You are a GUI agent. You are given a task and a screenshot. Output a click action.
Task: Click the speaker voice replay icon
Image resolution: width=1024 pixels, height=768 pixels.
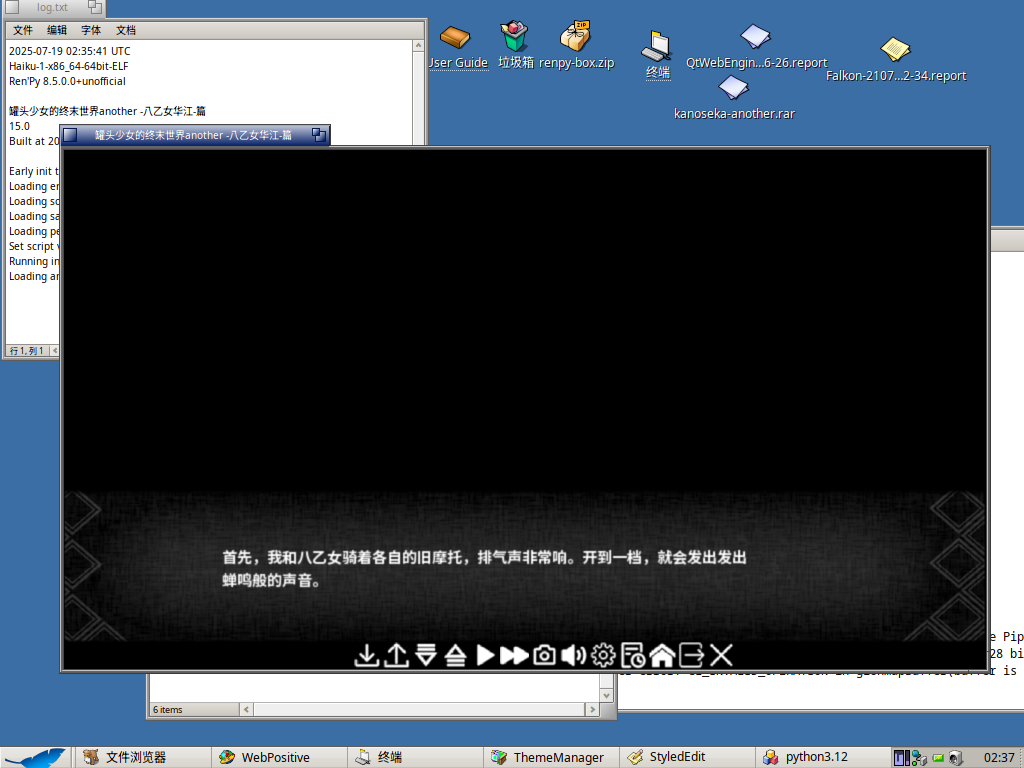pyautogui.click(x=573, y=655)
